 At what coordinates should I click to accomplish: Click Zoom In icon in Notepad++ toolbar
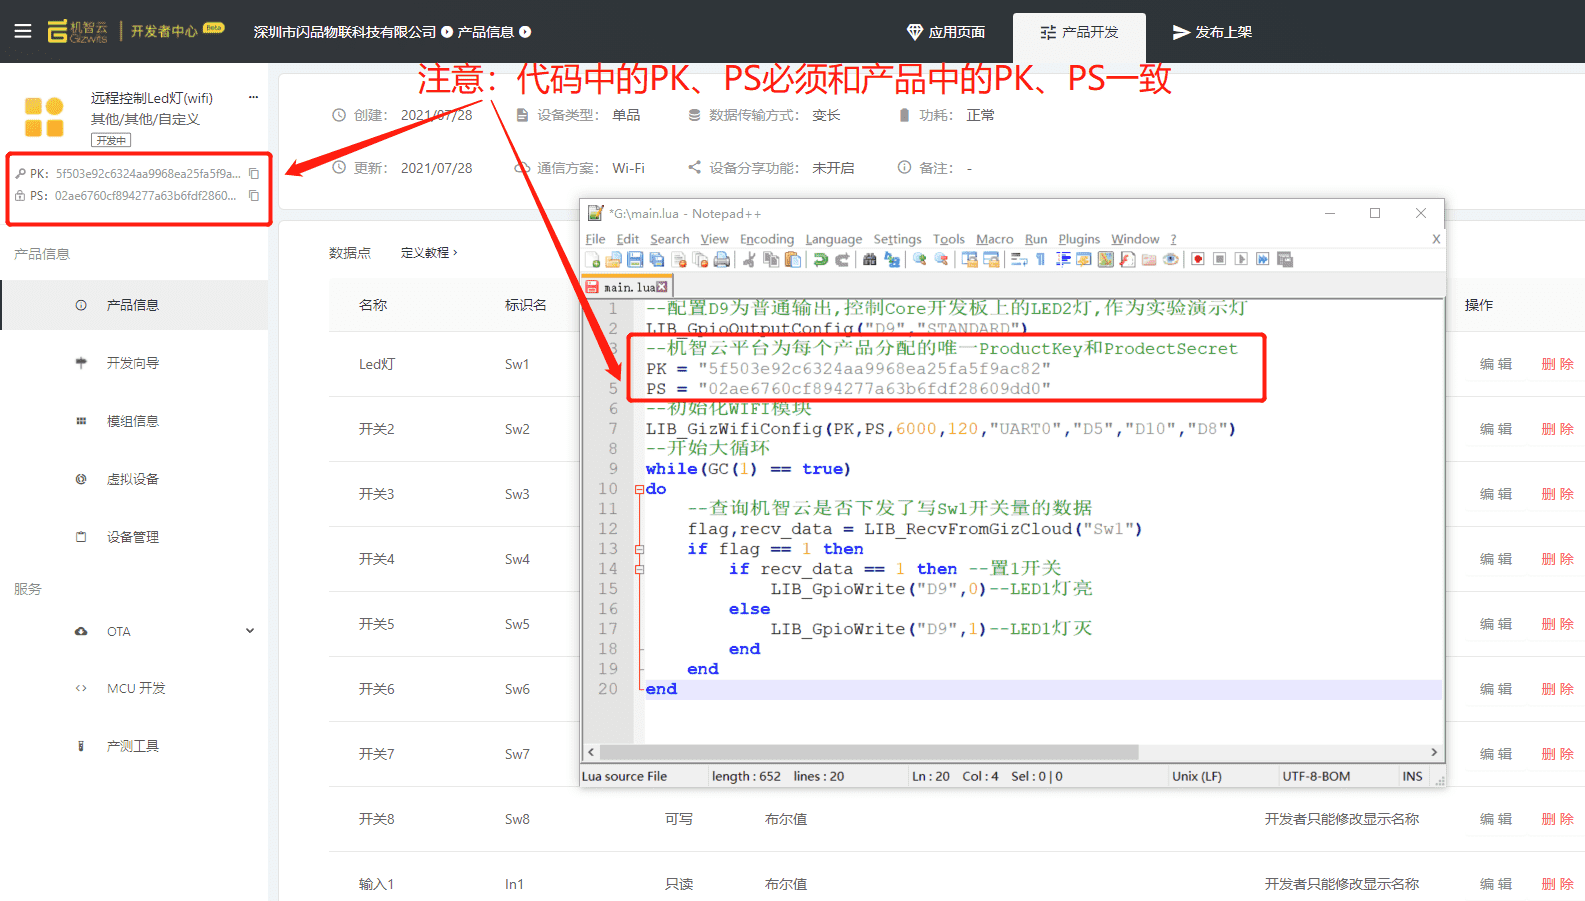(x=919, y=259)
